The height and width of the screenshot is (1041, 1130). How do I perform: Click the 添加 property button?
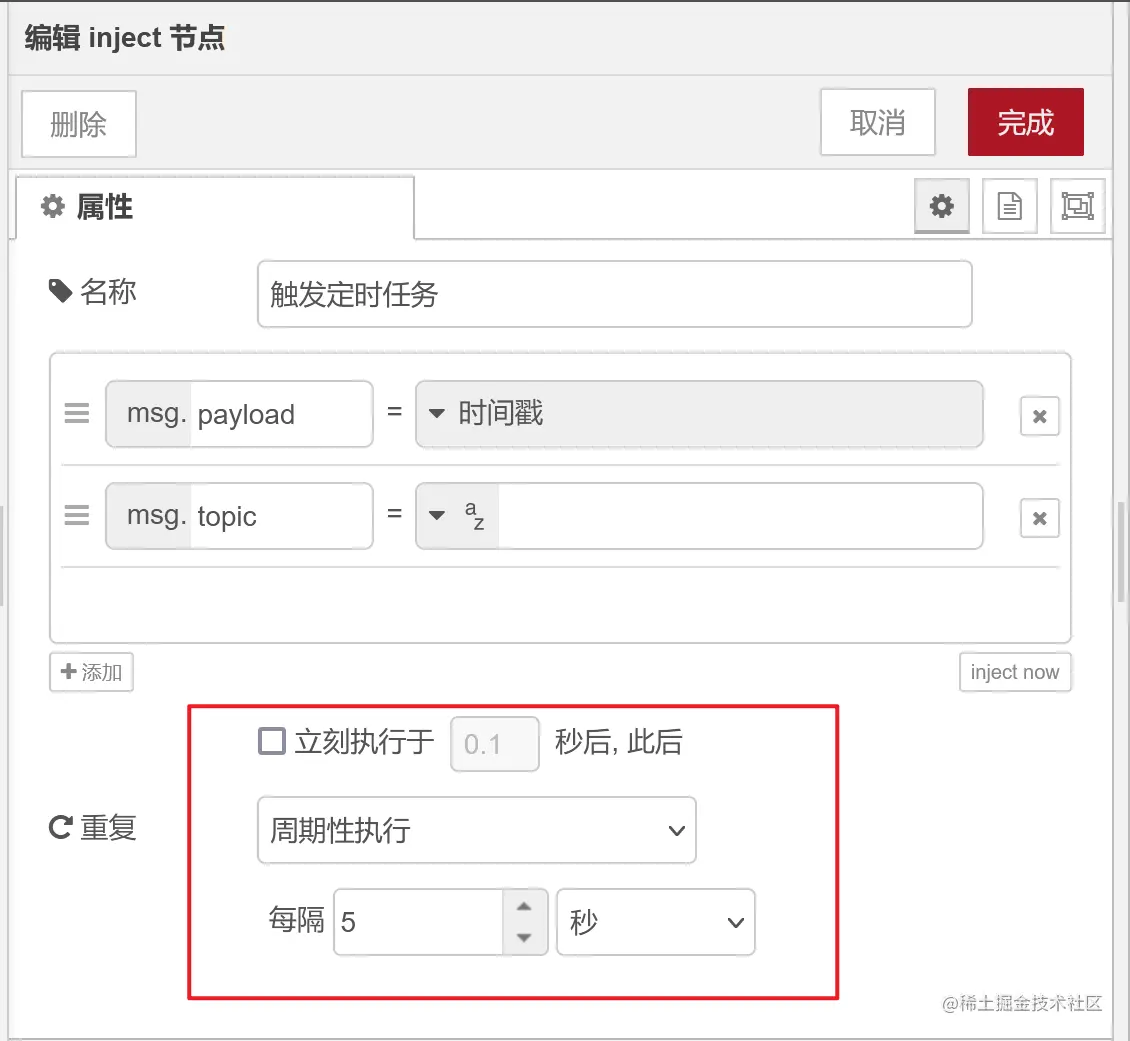pyautogui.click(x=92, y=672)
